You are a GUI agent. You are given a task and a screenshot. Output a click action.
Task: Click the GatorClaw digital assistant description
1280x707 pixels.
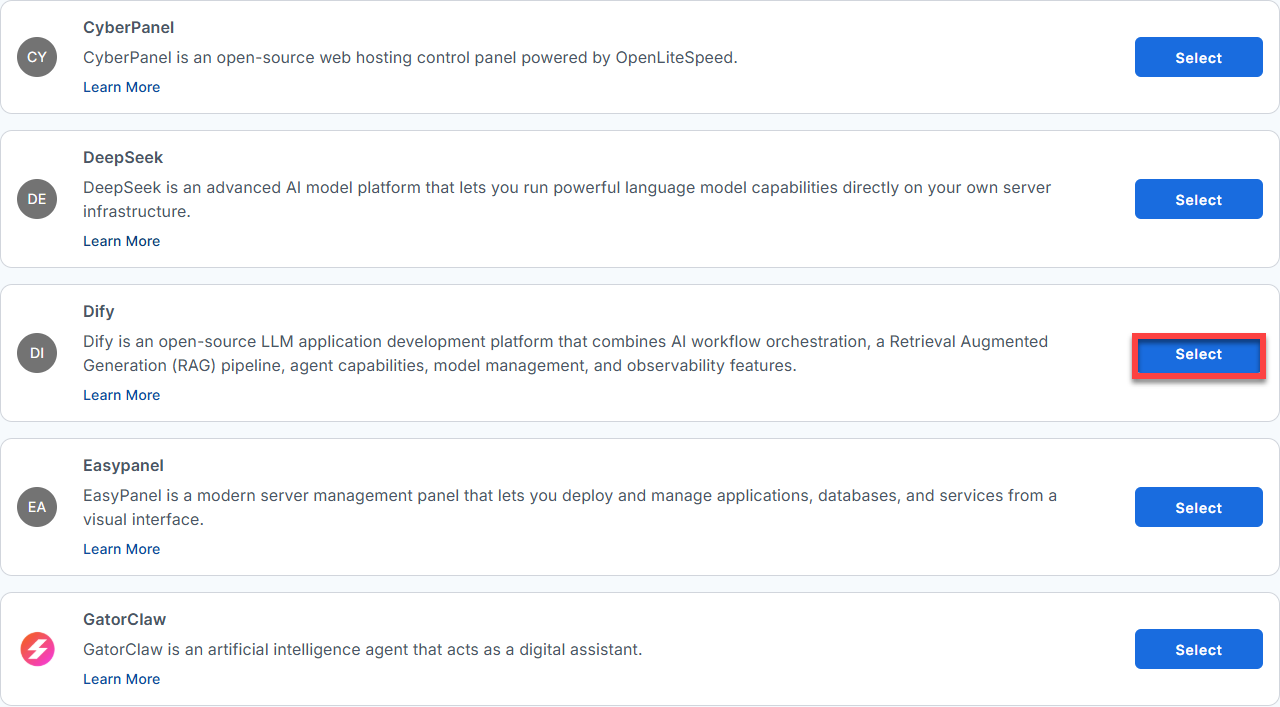pos(362,649)
